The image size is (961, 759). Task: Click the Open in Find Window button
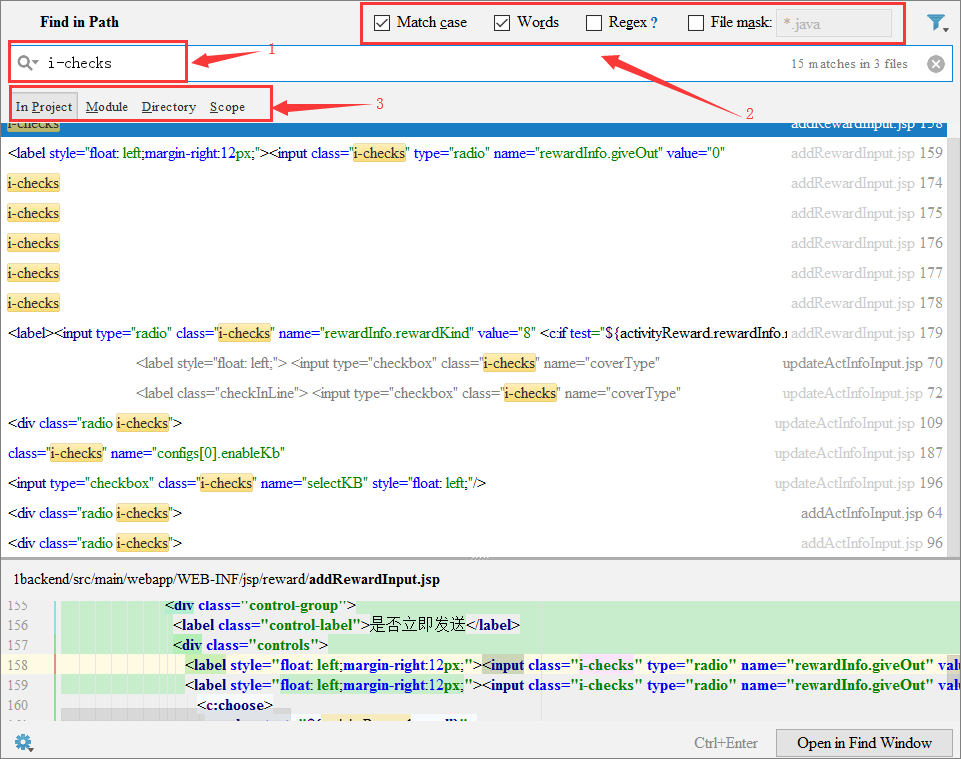tap(864, 743)
